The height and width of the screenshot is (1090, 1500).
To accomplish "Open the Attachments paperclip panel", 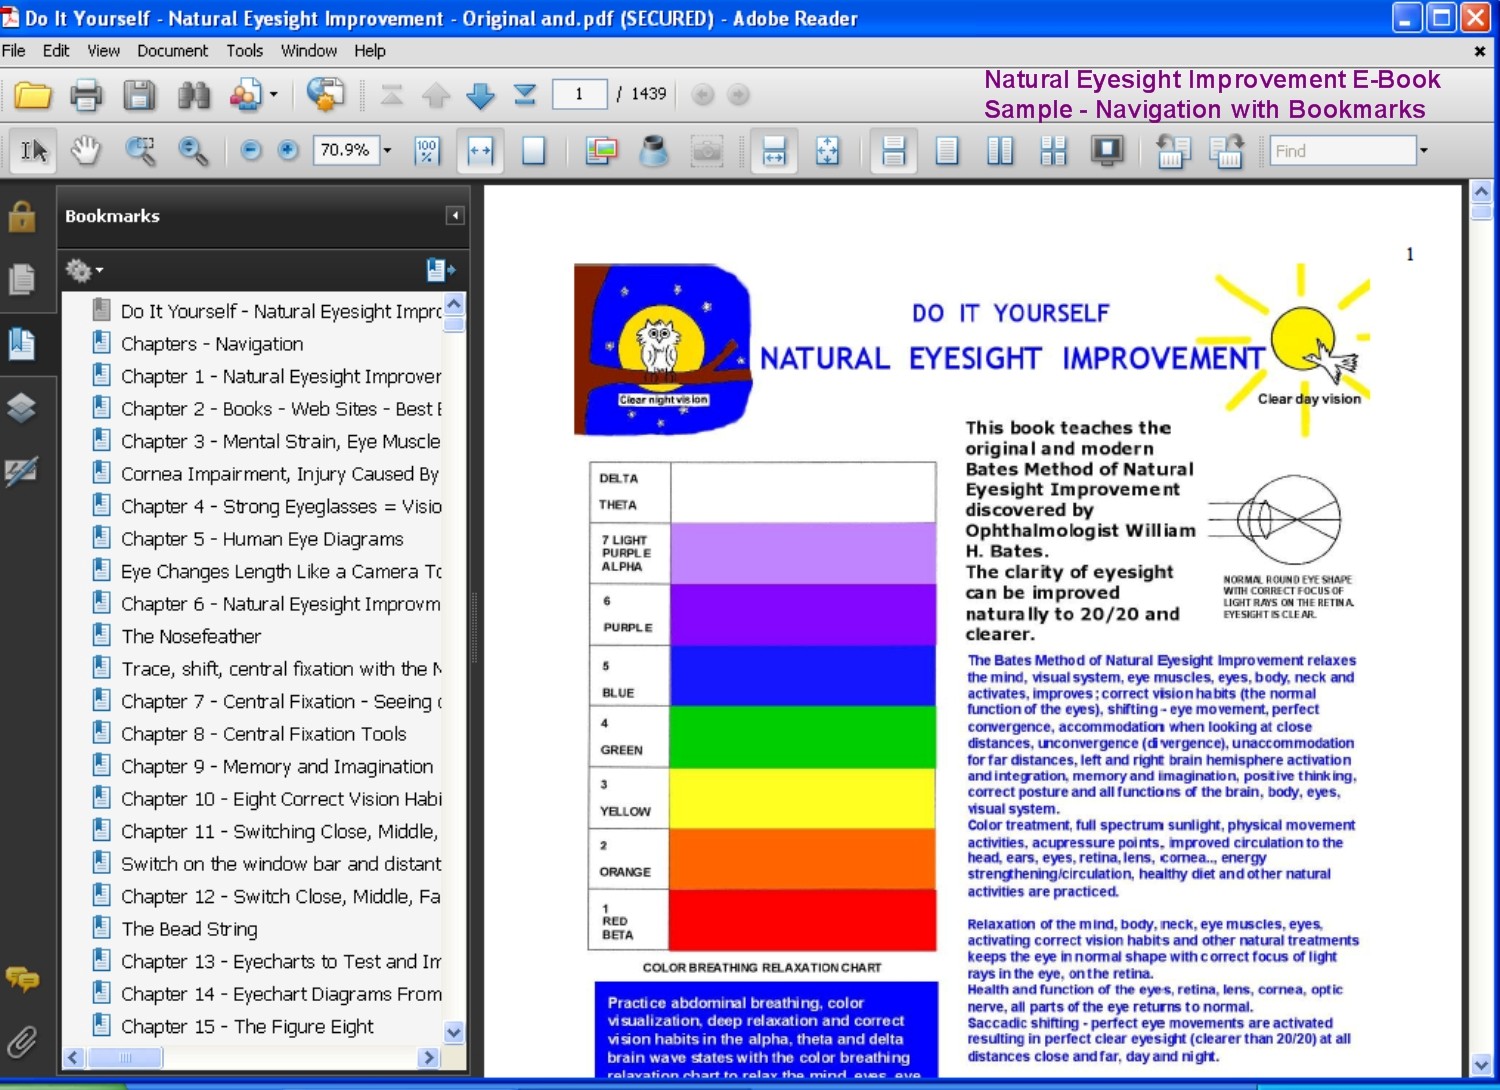I will point(22,1042).
